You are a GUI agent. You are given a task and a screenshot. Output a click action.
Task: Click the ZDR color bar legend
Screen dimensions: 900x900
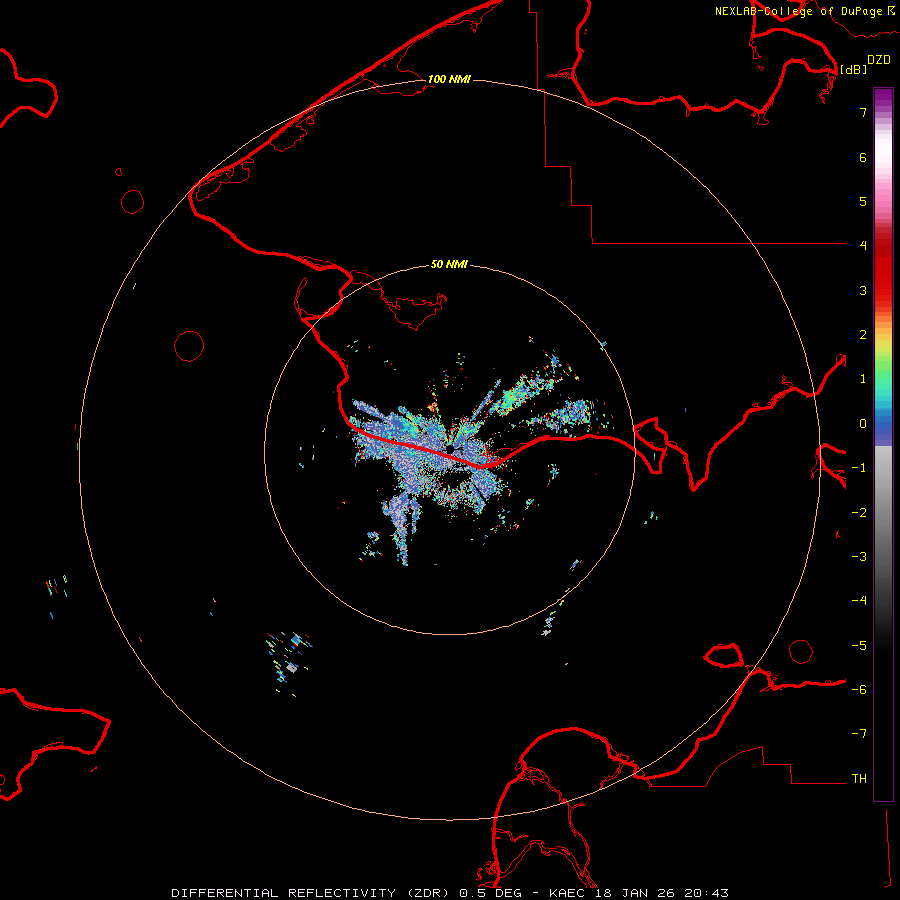(x=883, y=444)
